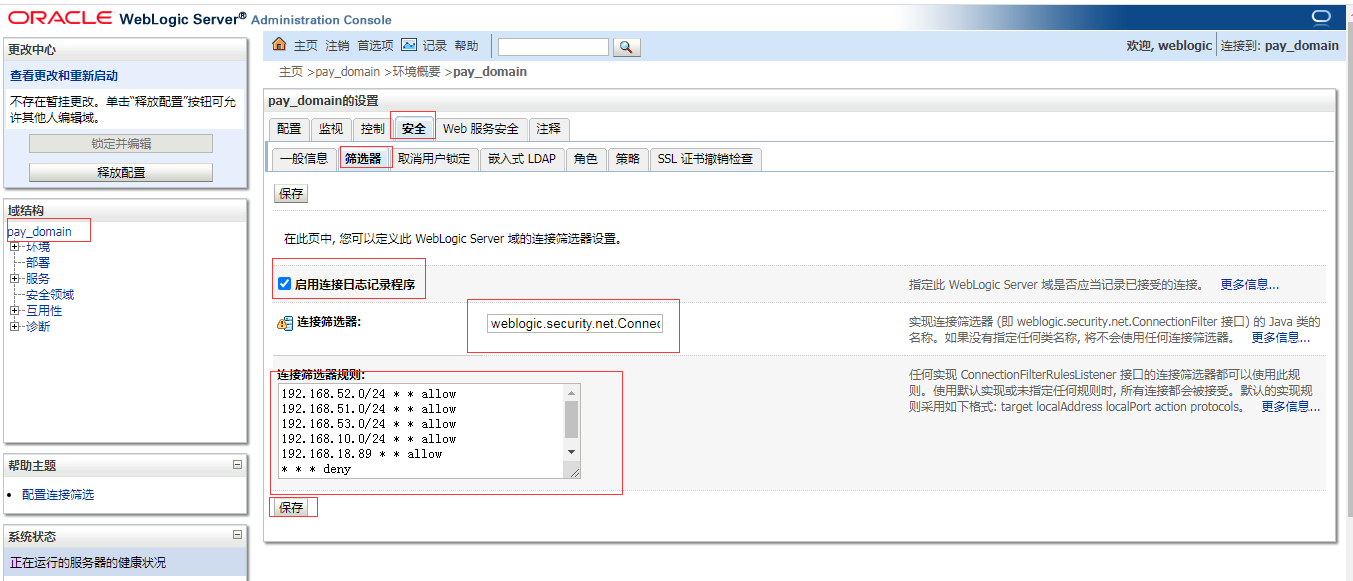The height and width of the screenshot is (581, 1353).
Task: Click 正在运行的服务器的健康状况 text
Action: click(x=88, y=563)
